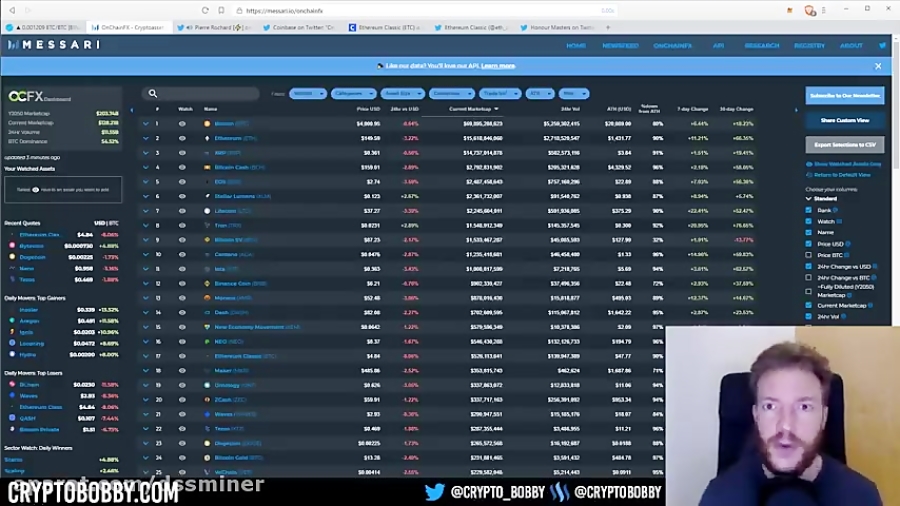
Task: Click the Monero logo in row 13
Action: [x=207, y=298]
